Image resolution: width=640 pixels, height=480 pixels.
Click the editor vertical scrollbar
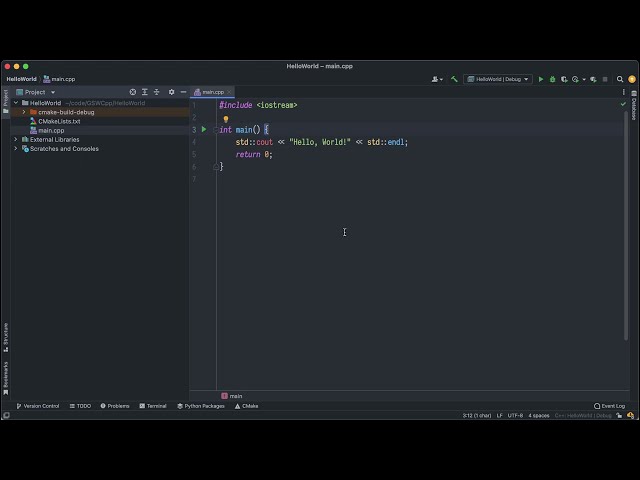[626, 226]
